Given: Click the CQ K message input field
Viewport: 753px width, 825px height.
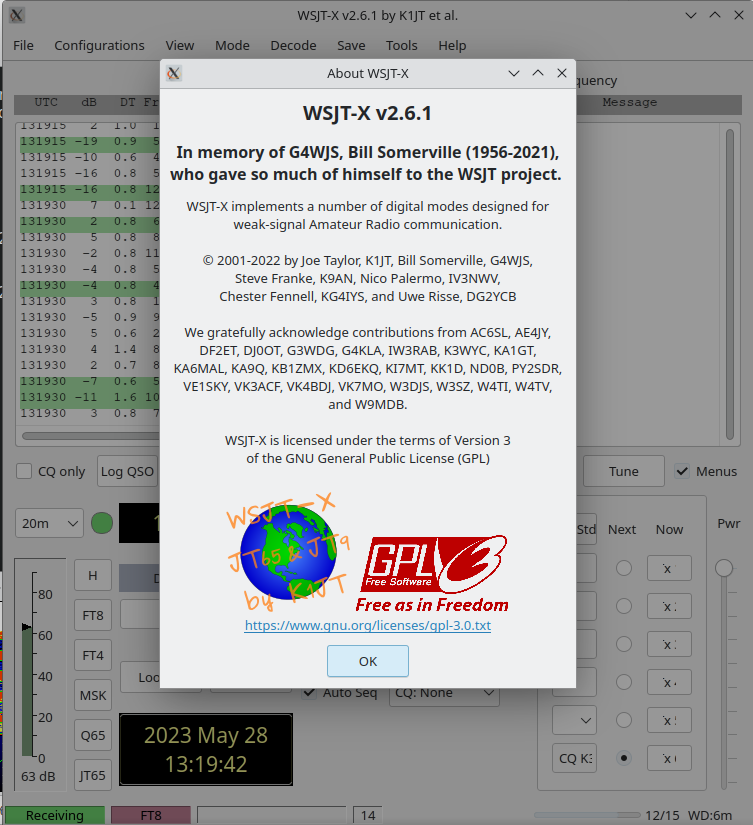Looking at the screenshot, I should point(575,758).
